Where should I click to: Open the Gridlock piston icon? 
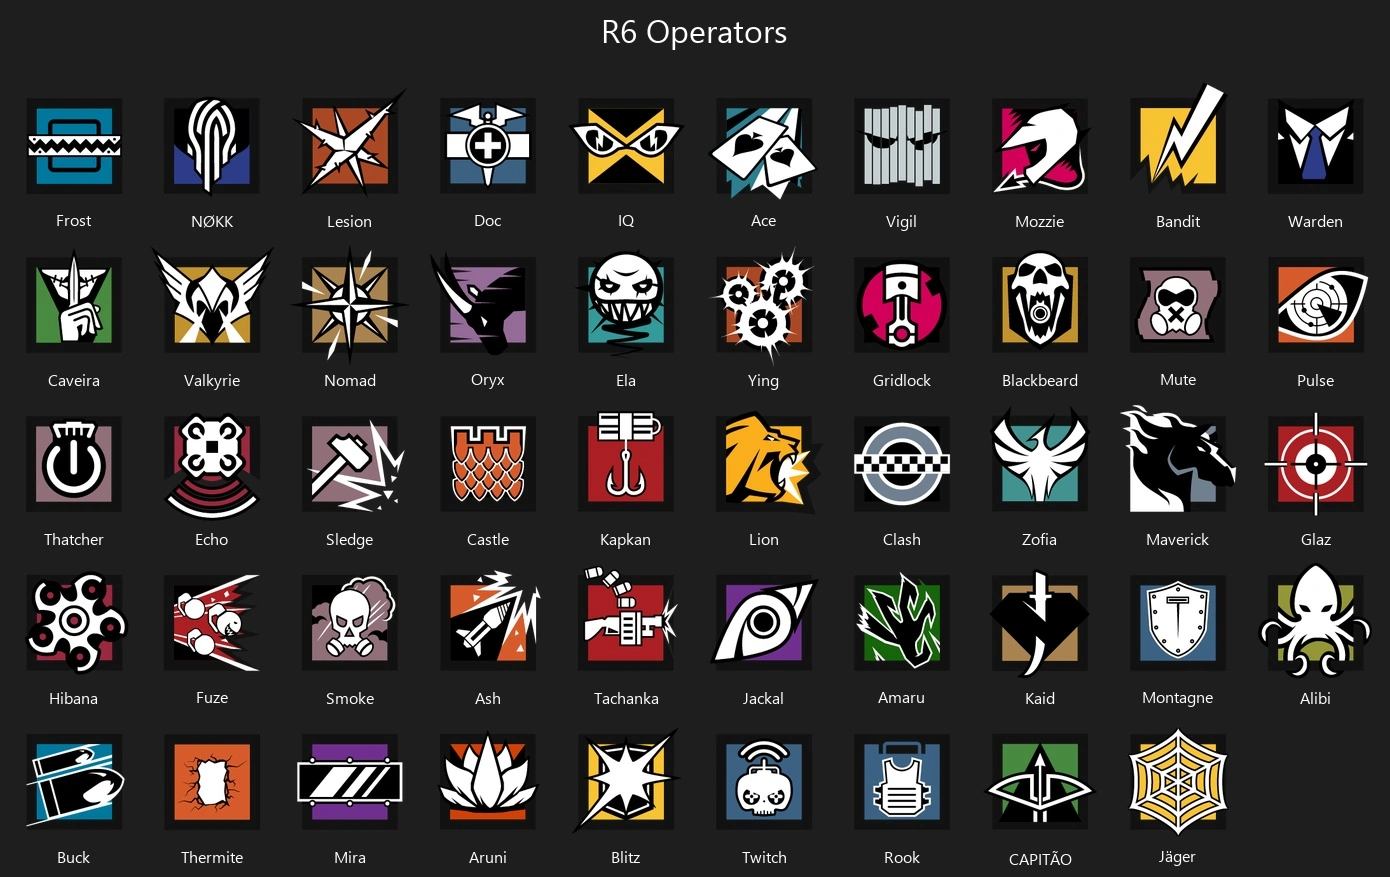point(902,305)
